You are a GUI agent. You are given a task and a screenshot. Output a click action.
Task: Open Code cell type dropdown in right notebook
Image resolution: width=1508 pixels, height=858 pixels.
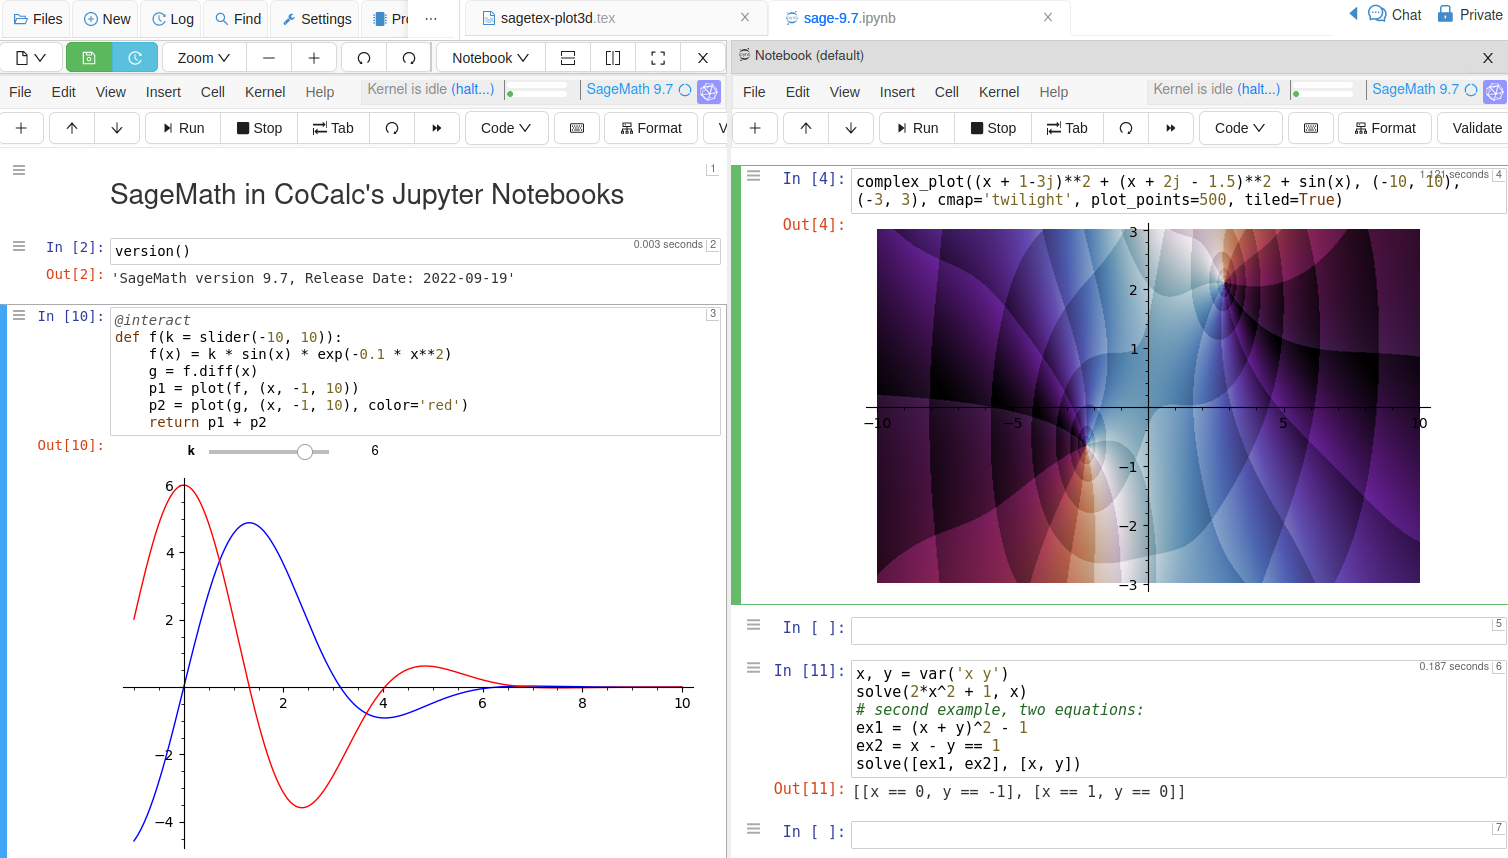(x=1239, y=128)
